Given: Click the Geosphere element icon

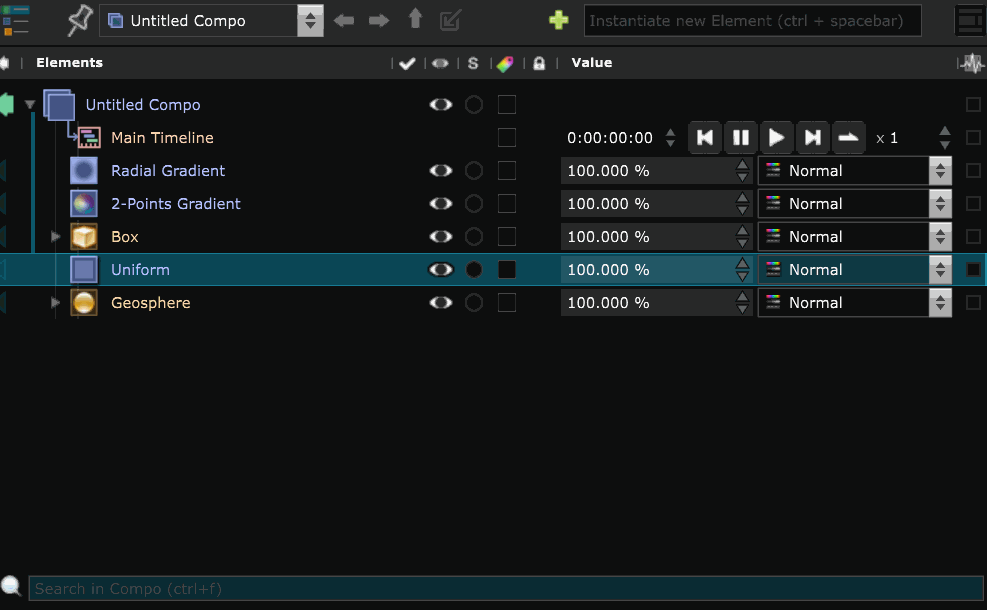Looking at the screenshot, I should tap(84, 303).
